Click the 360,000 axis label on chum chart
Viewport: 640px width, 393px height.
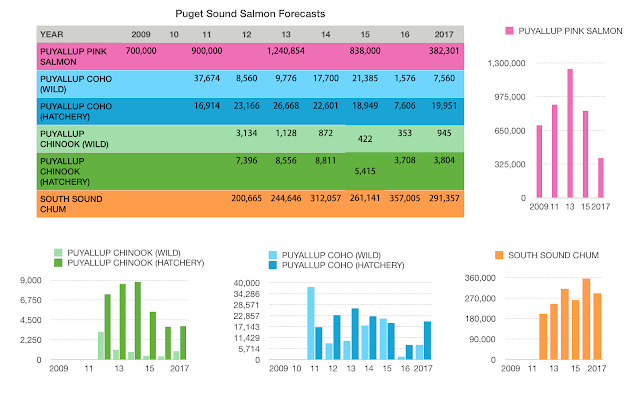[x=480, y=278]
